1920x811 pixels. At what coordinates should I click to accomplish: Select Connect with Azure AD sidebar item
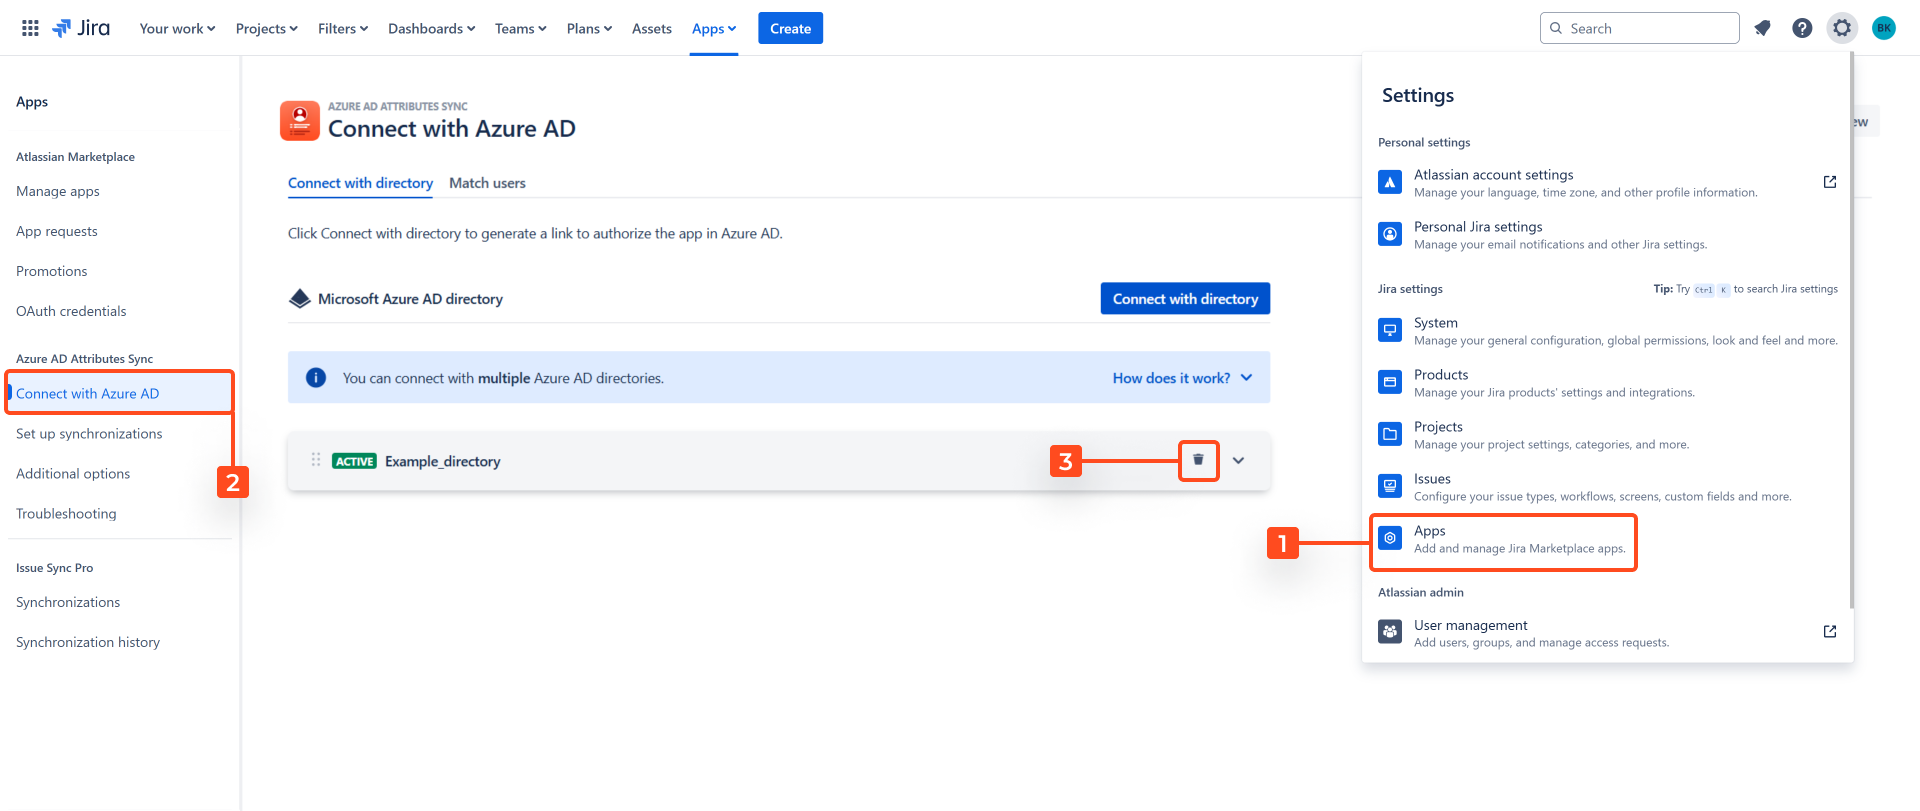pos(120,393)
